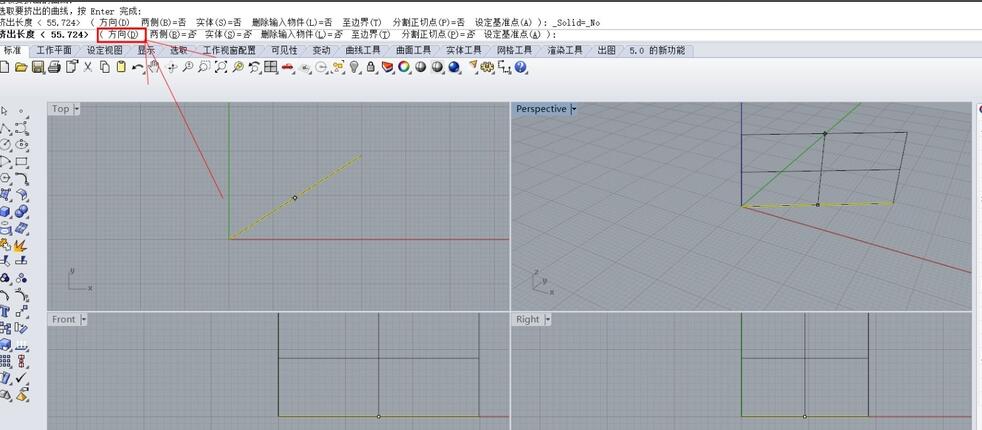Click the four-viewports layout icon
982x430 pixels.
(271, 67)
